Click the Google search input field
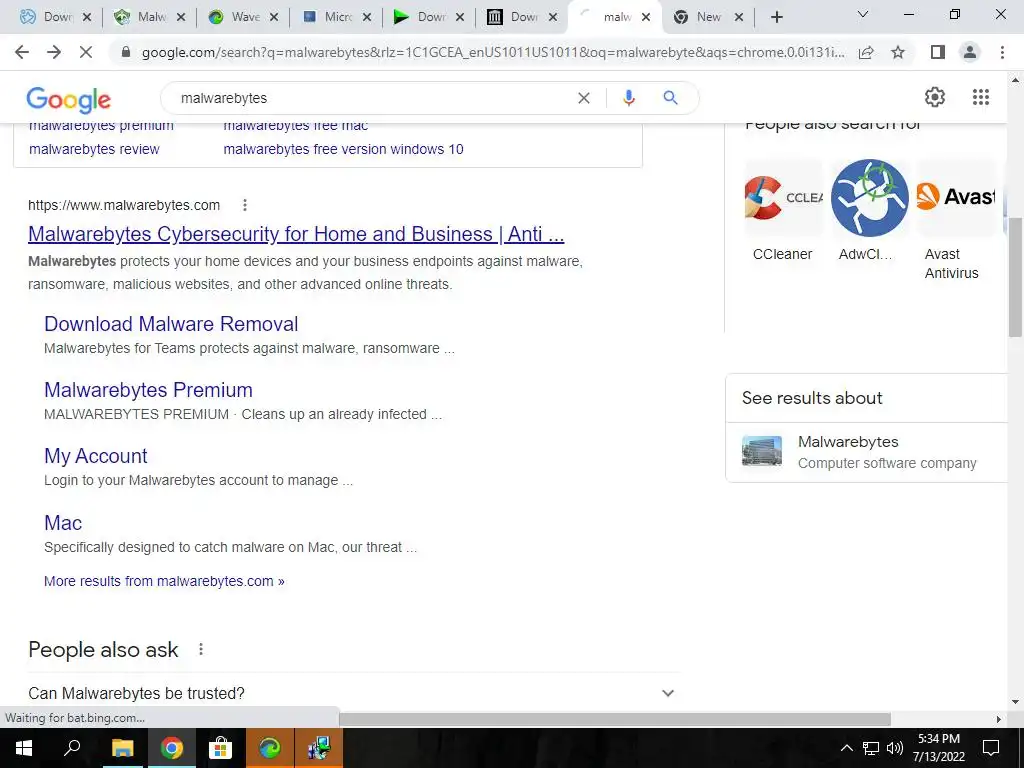Screen dimensions: 1024x768 pos(372,98)
